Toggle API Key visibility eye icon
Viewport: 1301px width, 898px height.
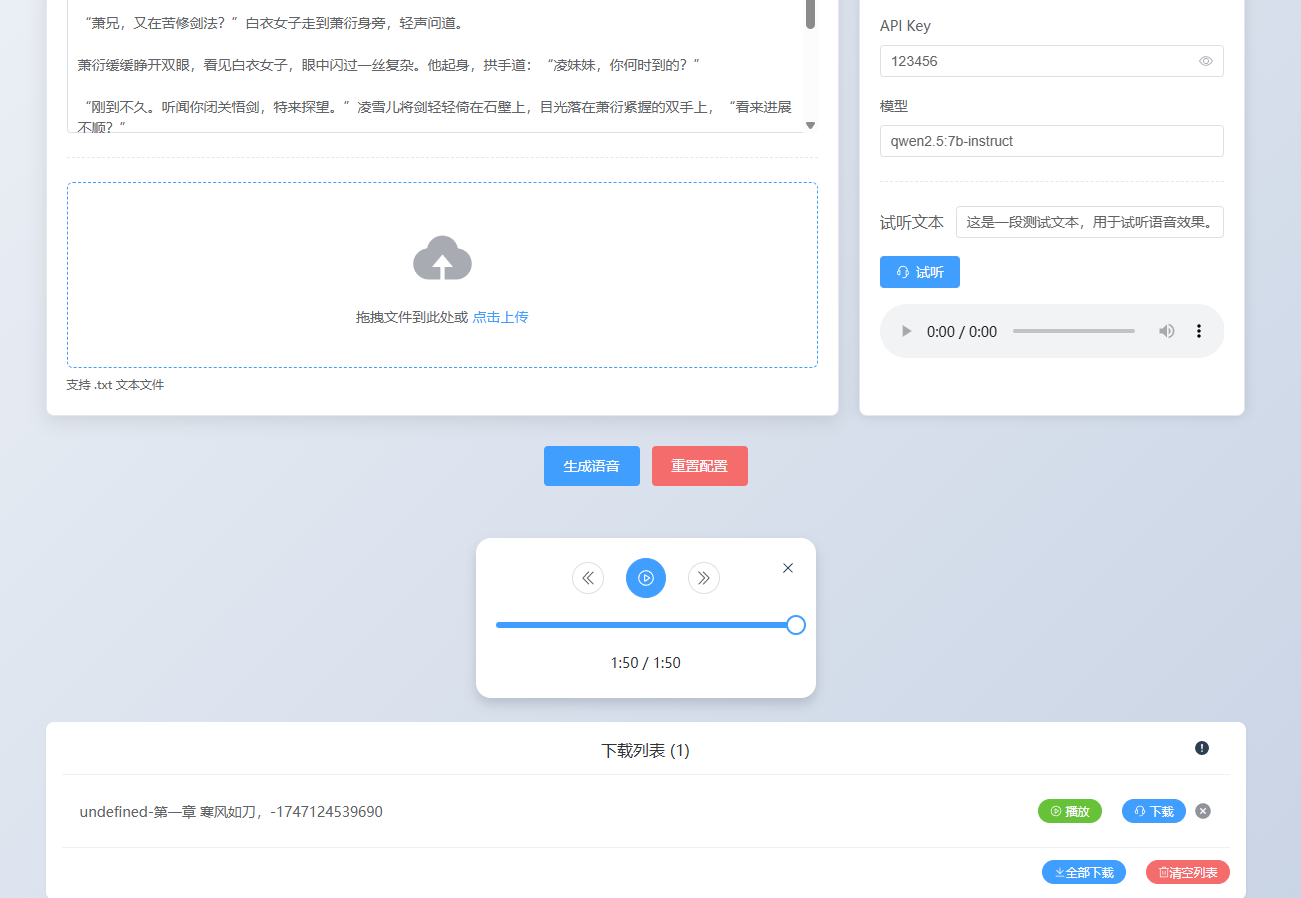coord(1206,61)
